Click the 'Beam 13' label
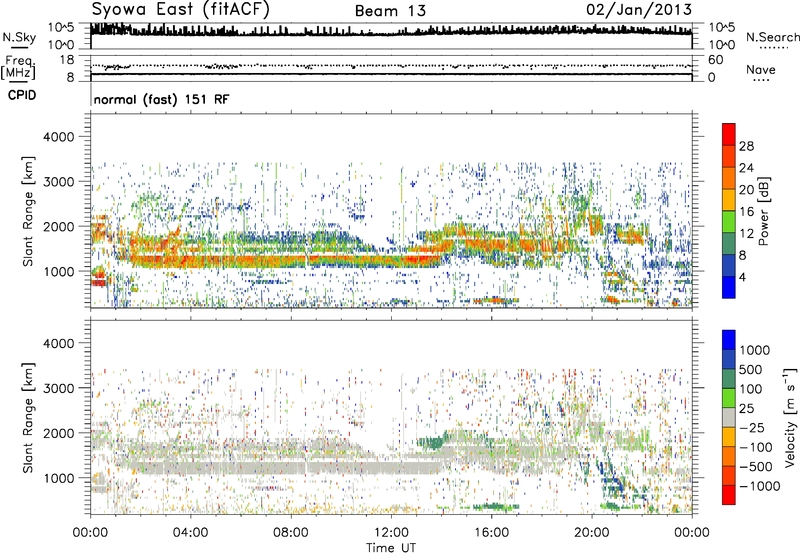The height and width of the screenshot is (554, 800). pyautogui.click(x=390, y=11)
